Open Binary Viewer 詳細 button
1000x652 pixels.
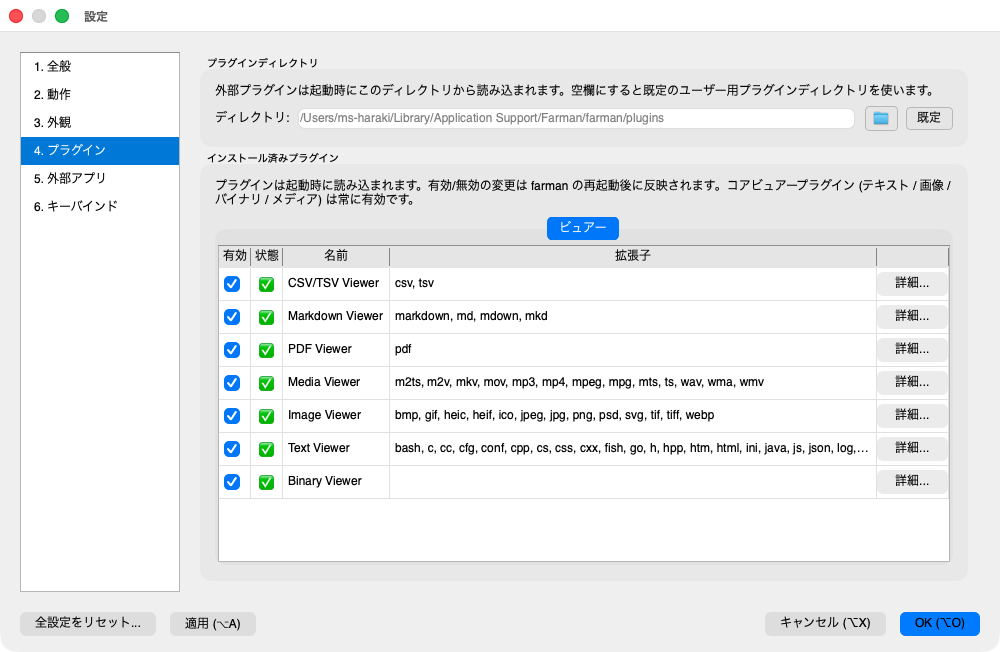pos(912,481)
